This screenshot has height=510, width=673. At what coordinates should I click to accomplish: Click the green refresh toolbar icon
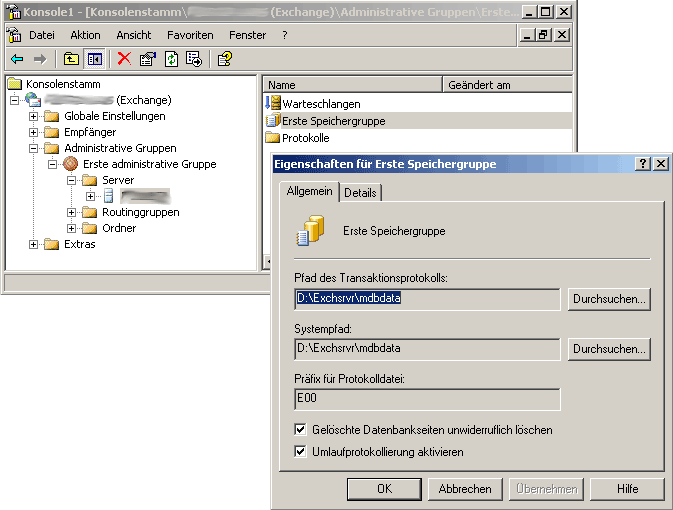point(171,59)
